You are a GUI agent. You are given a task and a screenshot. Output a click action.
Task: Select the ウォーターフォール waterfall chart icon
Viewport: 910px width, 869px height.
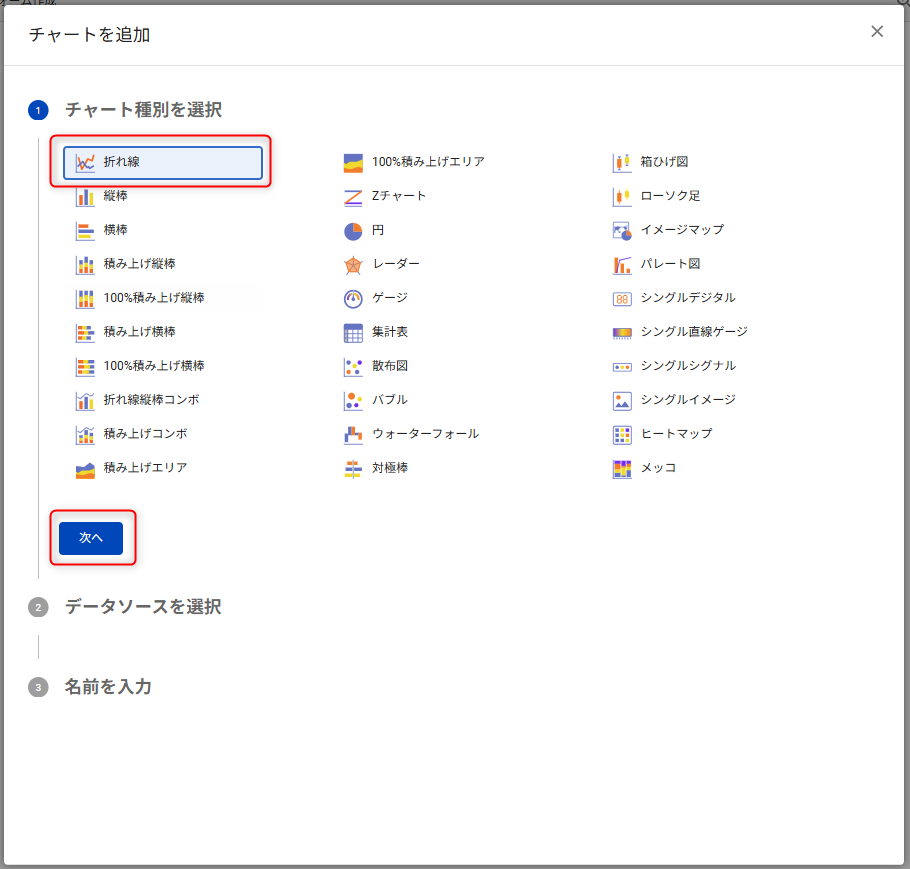point(353,434)
